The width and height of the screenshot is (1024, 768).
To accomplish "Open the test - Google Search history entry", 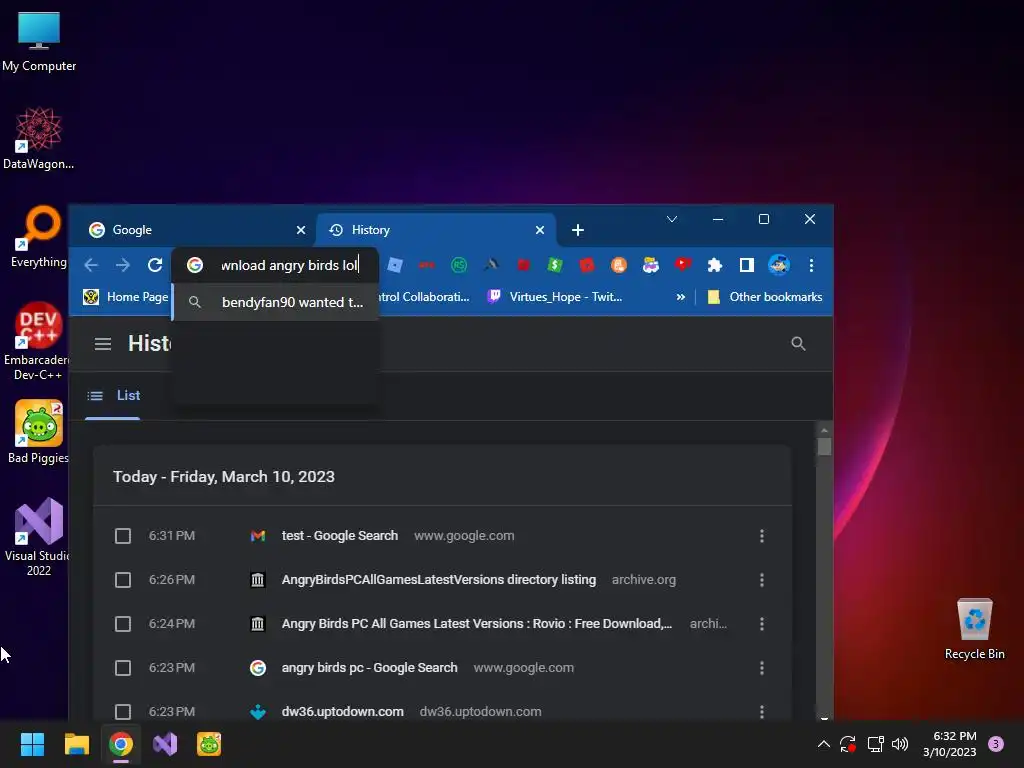I will click(x=340, y=536).
